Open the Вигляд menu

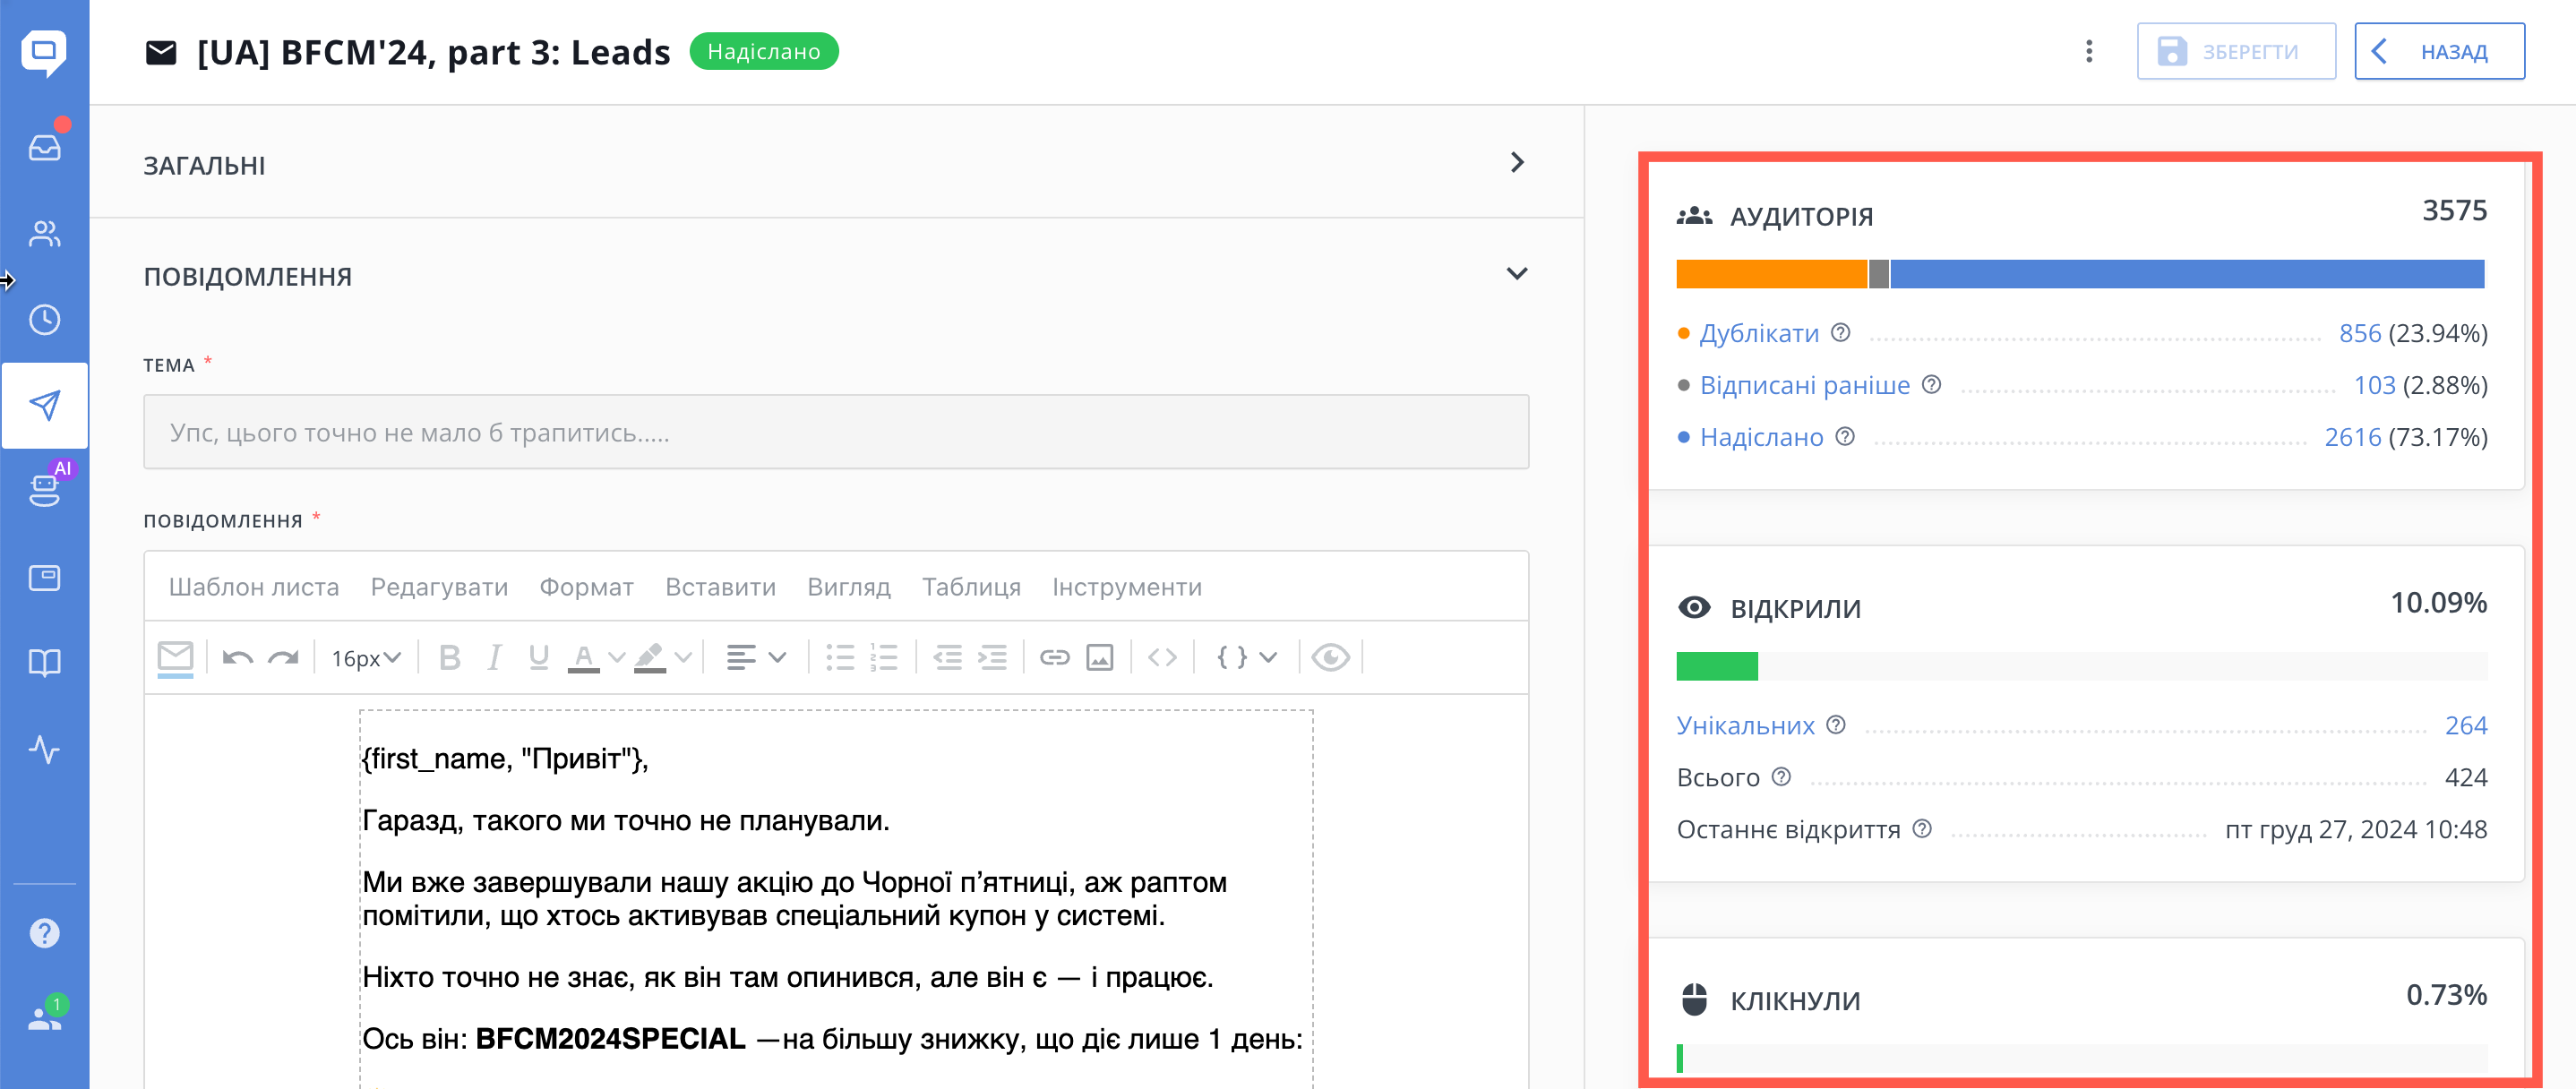point(849,587)
